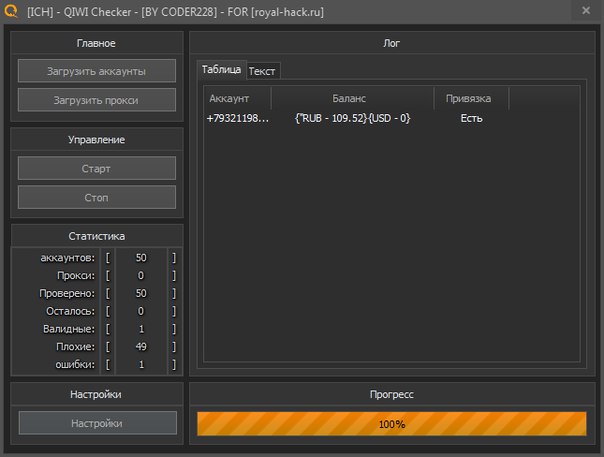Click the Статистика panel heading

coord(97,236)
